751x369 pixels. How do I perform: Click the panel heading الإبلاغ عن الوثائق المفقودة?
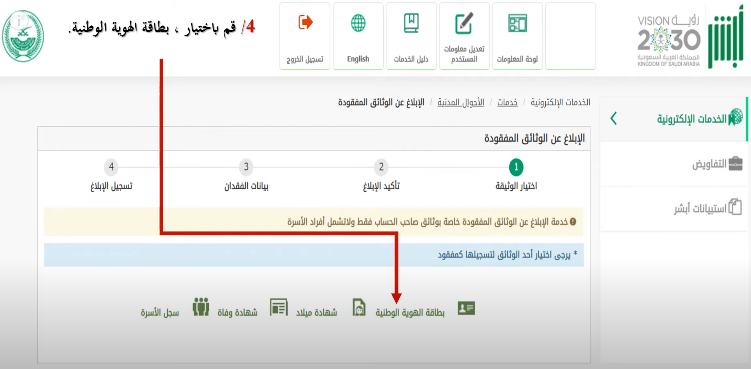click(534, 139)
